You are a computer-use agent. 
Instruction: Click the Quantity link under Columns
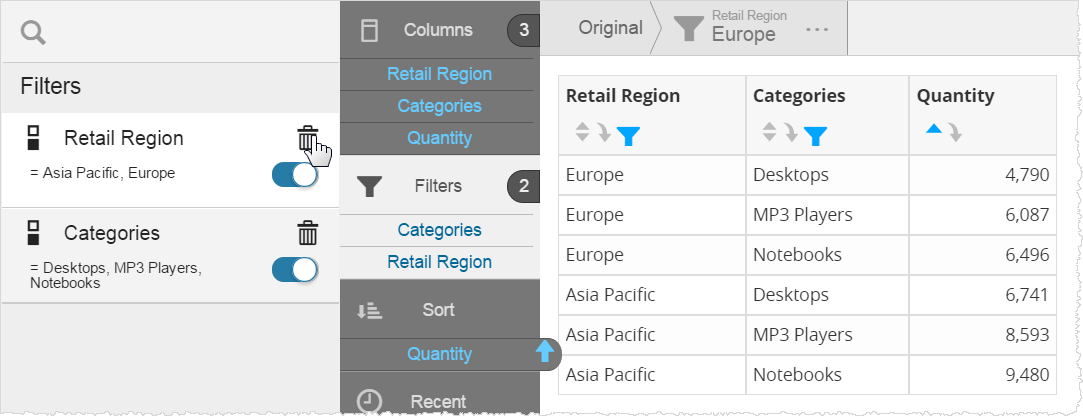tap(439, 138)
